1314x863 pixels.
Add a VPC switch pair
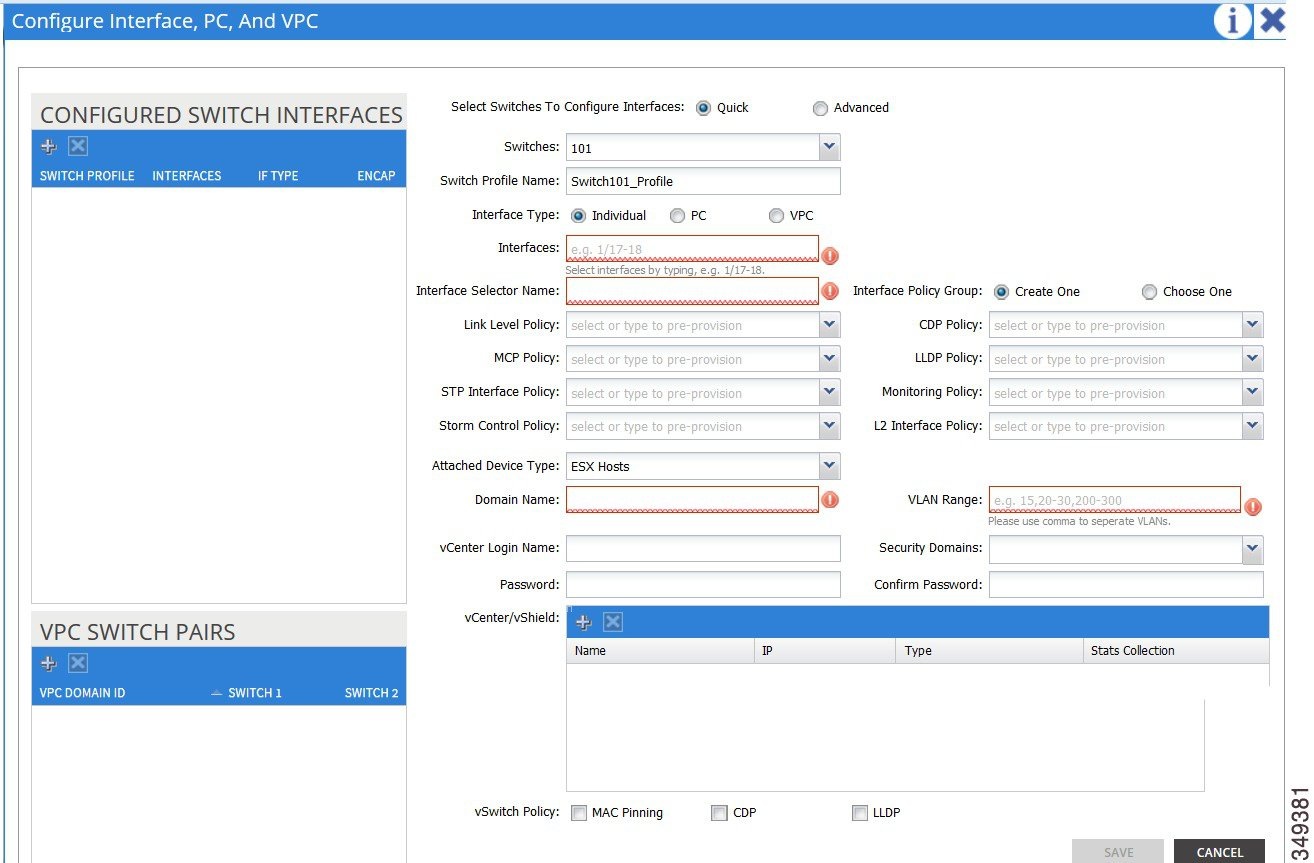(x=47, y=662)
